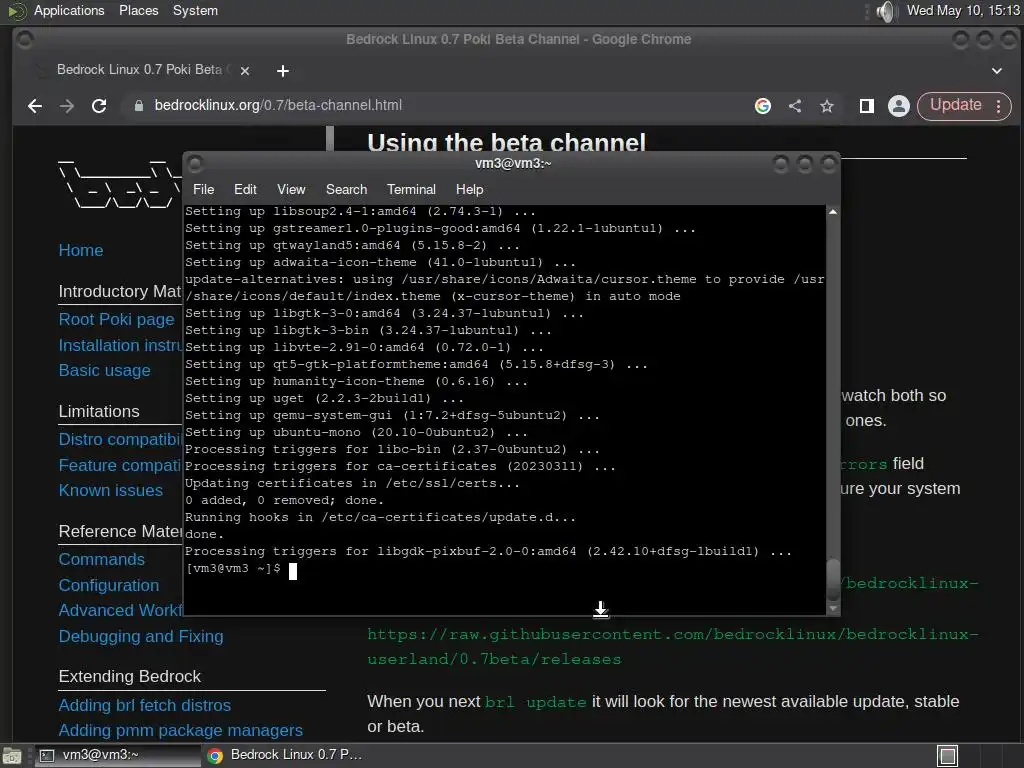Image resolution: width=1024 pixels, height=768 pixels.
Task: Toggle Chrome side panel
Action: click(867, 106)
